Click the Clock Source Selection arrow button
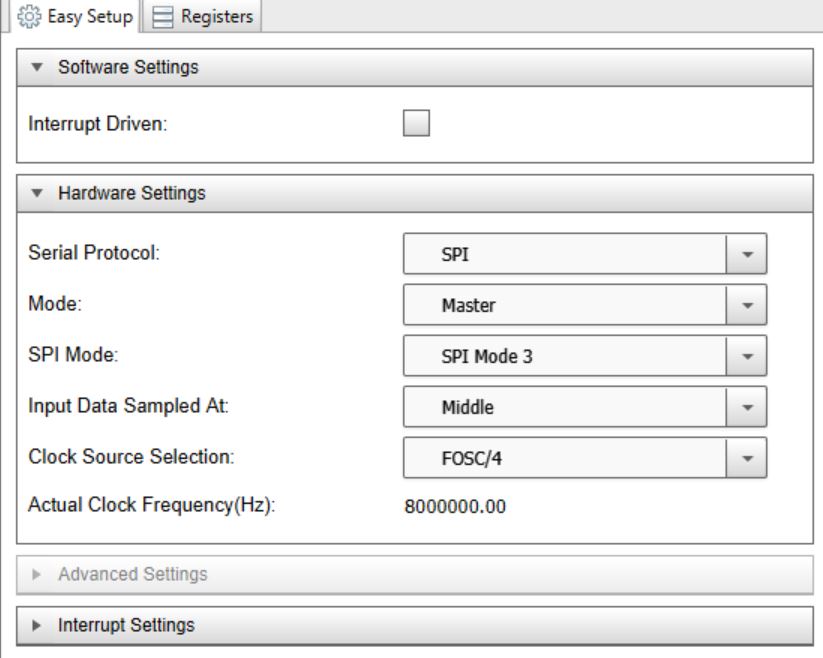The width and height of the screenshot is (823, 658). point(746,458)
